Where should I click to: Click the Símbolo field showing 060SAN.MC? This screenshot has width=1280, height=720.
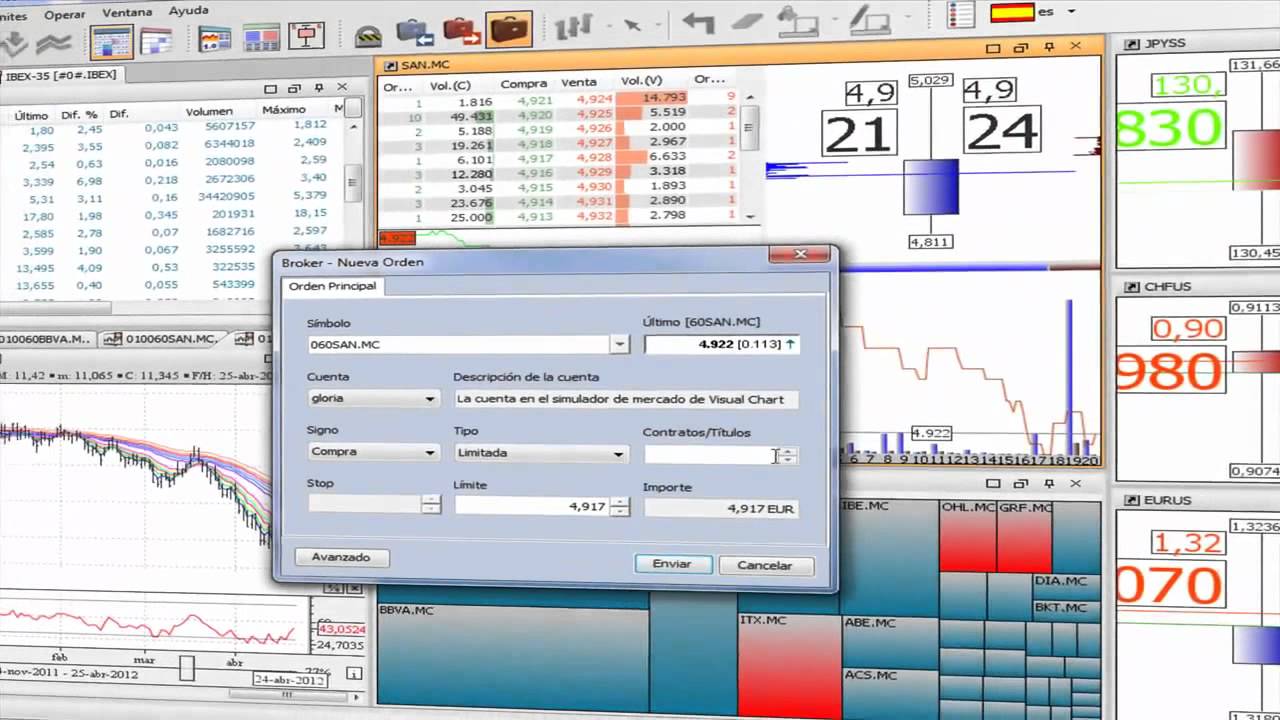tap(460, 344)
